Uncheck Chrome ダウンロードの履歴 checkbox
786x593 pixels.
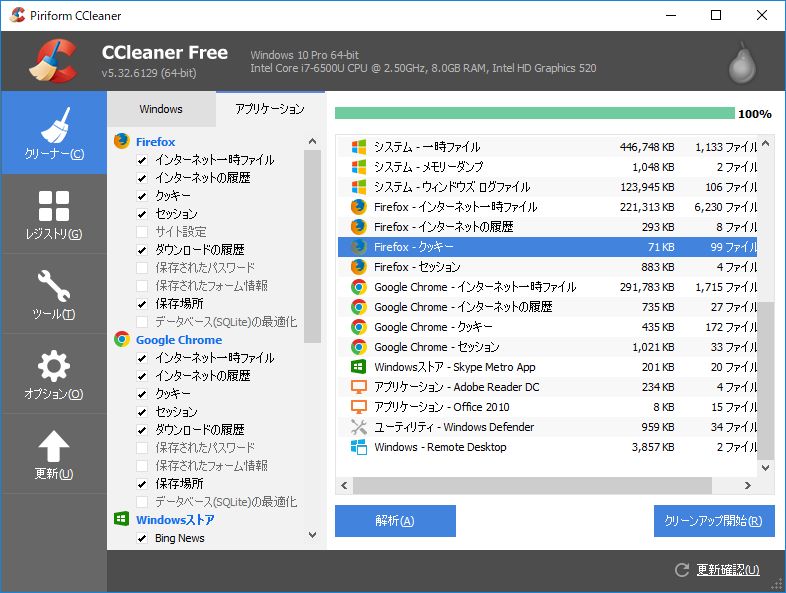coord(142,430)
